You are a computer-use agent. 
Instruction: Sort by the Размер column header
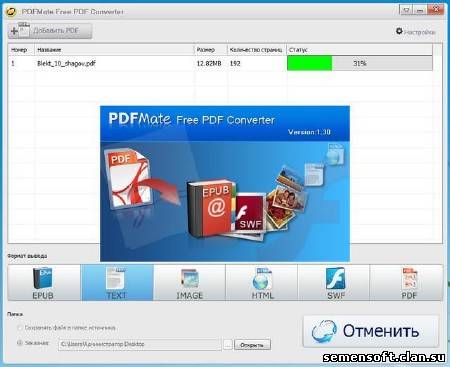[x=210, y=50]
